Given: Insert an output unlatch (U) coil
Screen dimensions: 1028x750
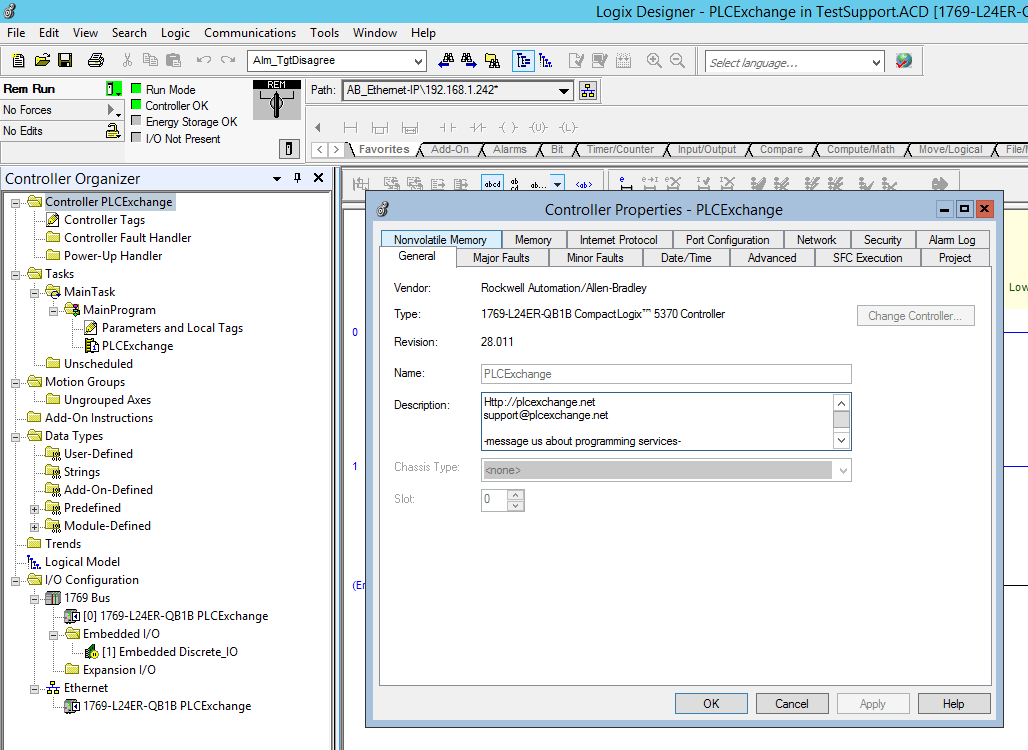Looking at the screenshot, I should (x=538, y=127).
